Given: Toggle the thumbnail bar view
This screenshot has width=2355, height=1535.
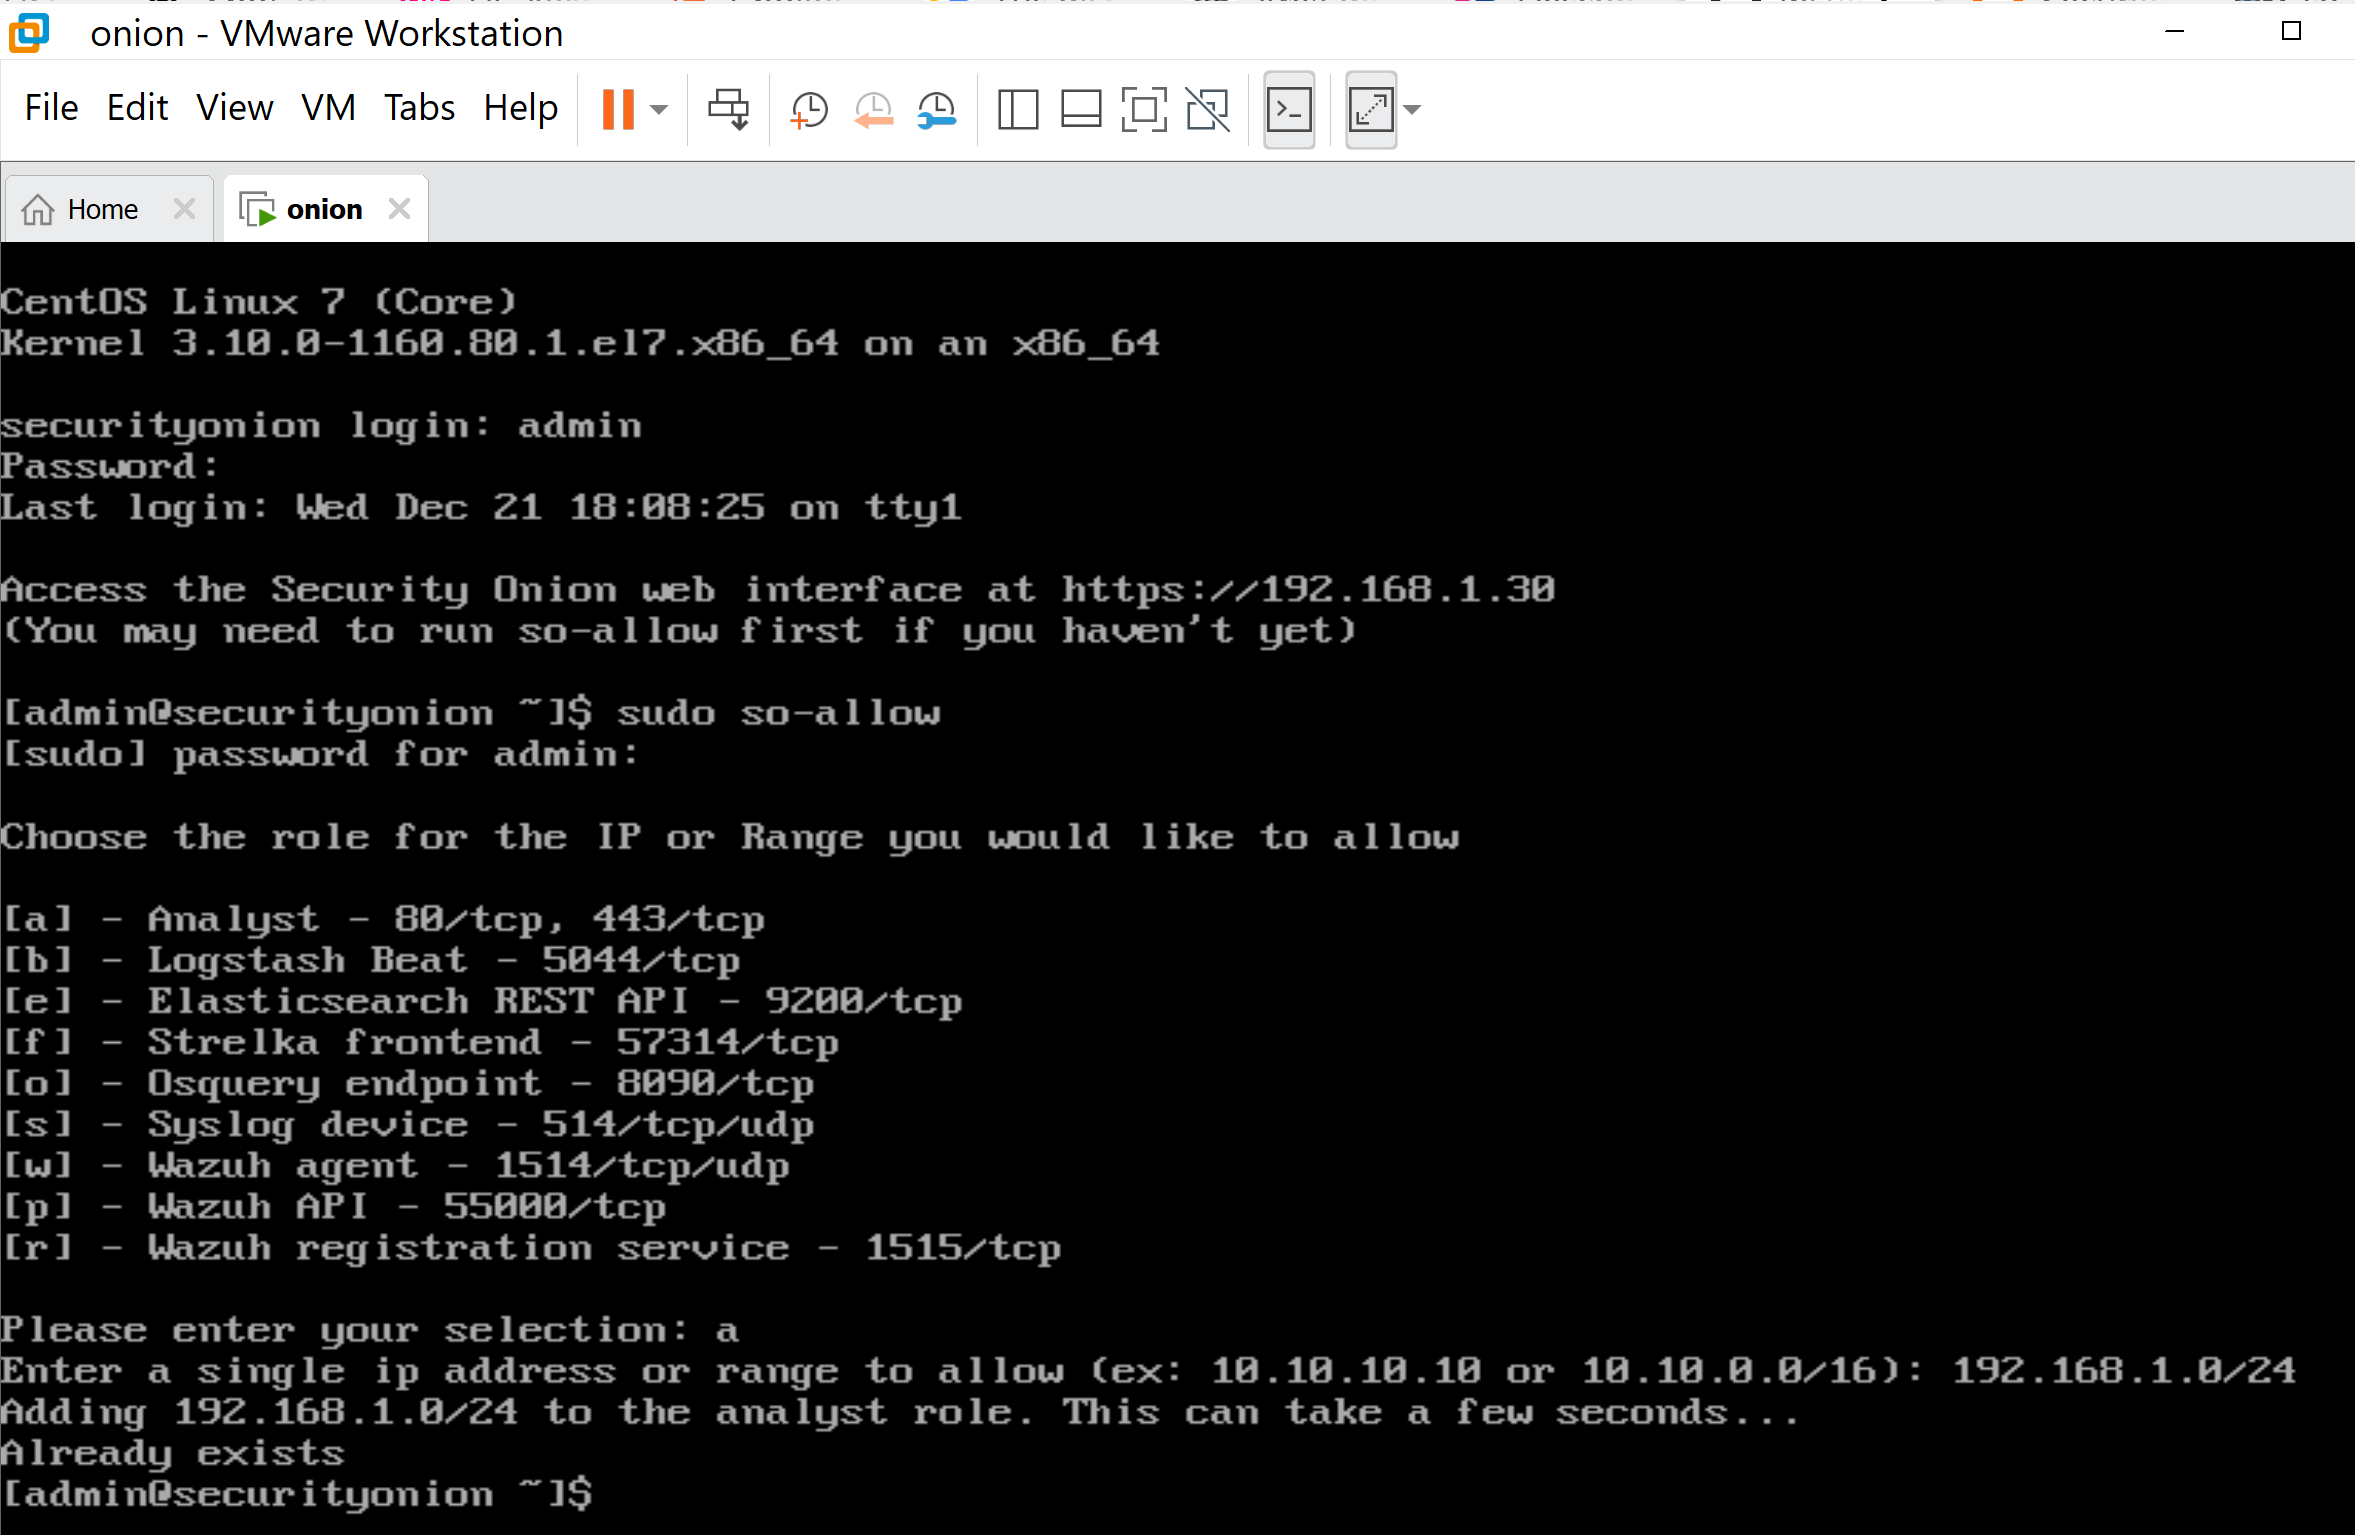Looking at the screenshot, I should pos(1081,109).
